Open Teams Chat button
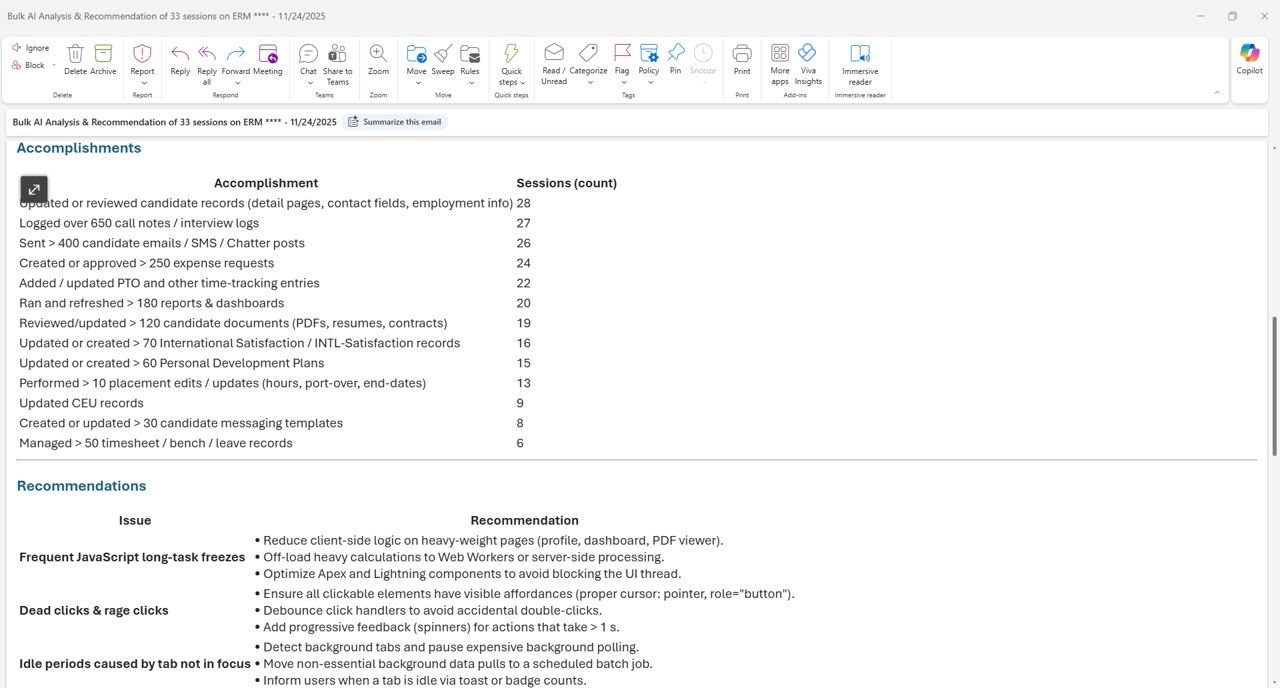1280x688 pixels. pyautogui.click(x=308, y=60)
